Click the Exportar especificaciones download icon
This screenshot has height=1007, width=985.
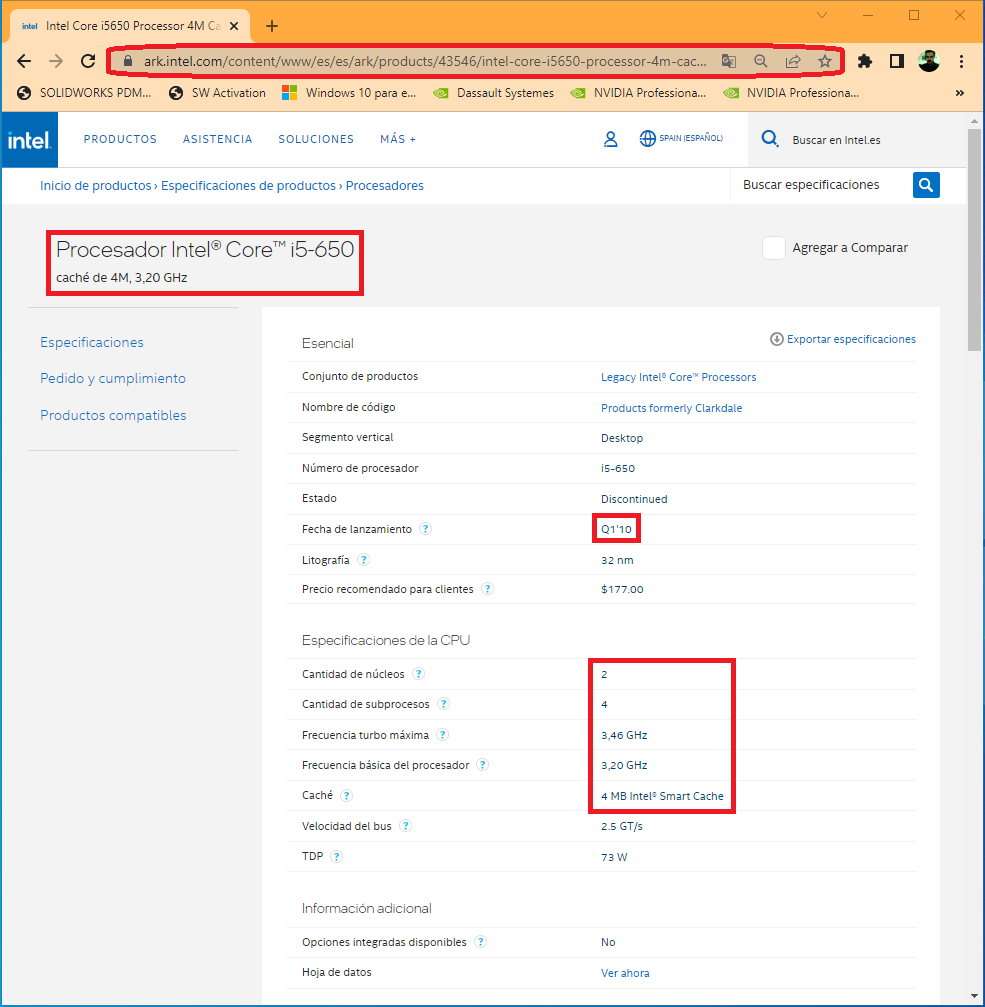[776, 339]
